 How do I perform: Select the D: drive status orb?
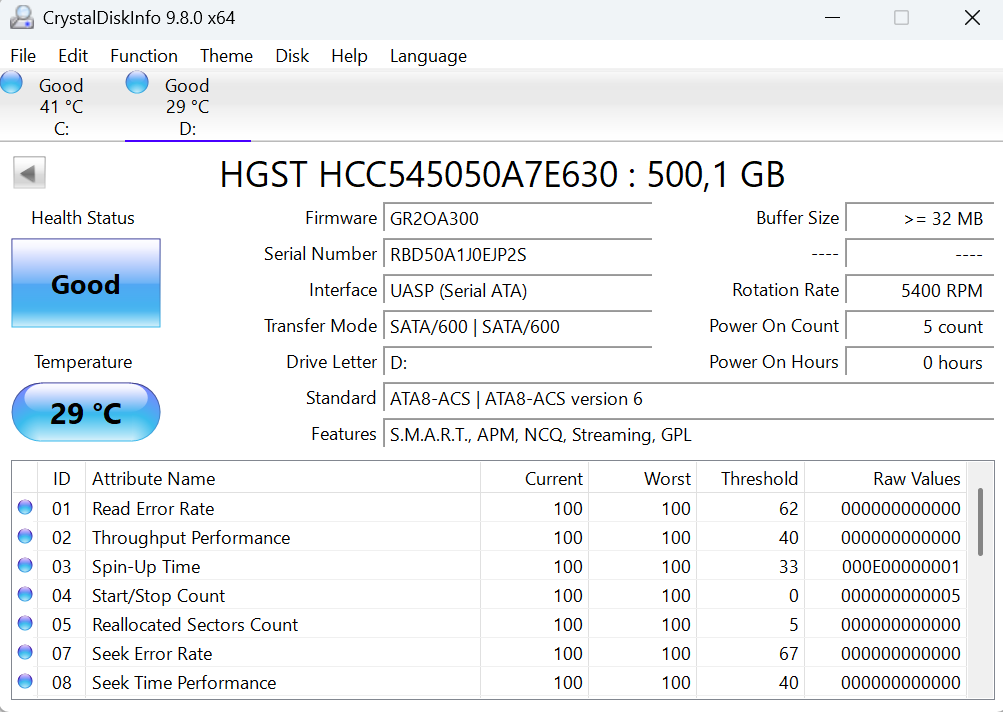[x=137, y=83]
